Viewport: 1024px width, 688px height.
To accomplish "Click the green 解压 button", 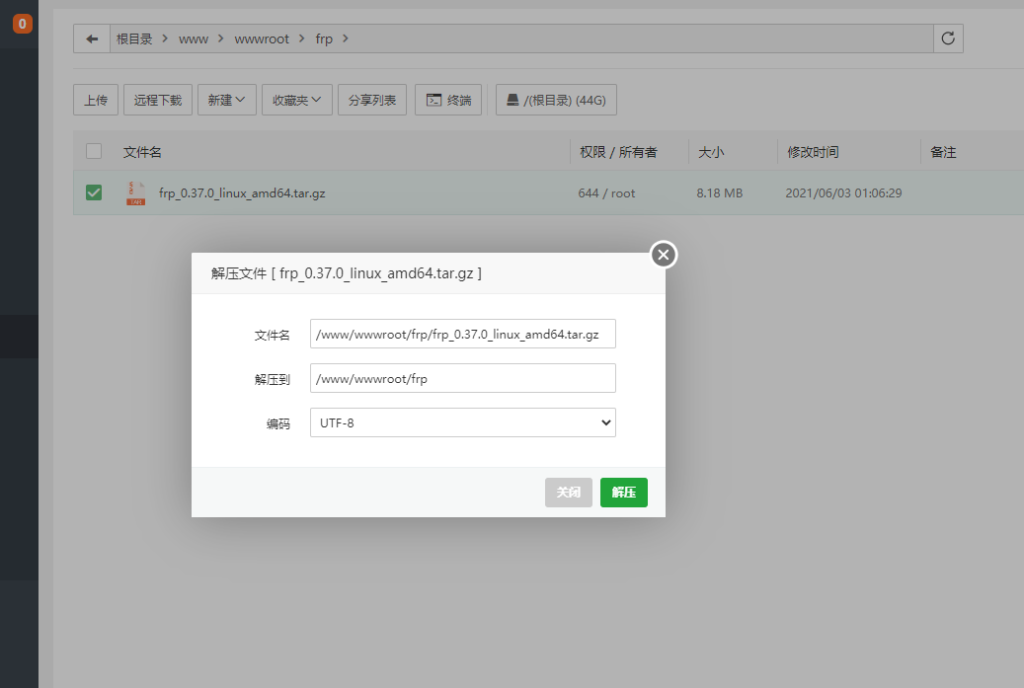I will click(x=623, y=492).
